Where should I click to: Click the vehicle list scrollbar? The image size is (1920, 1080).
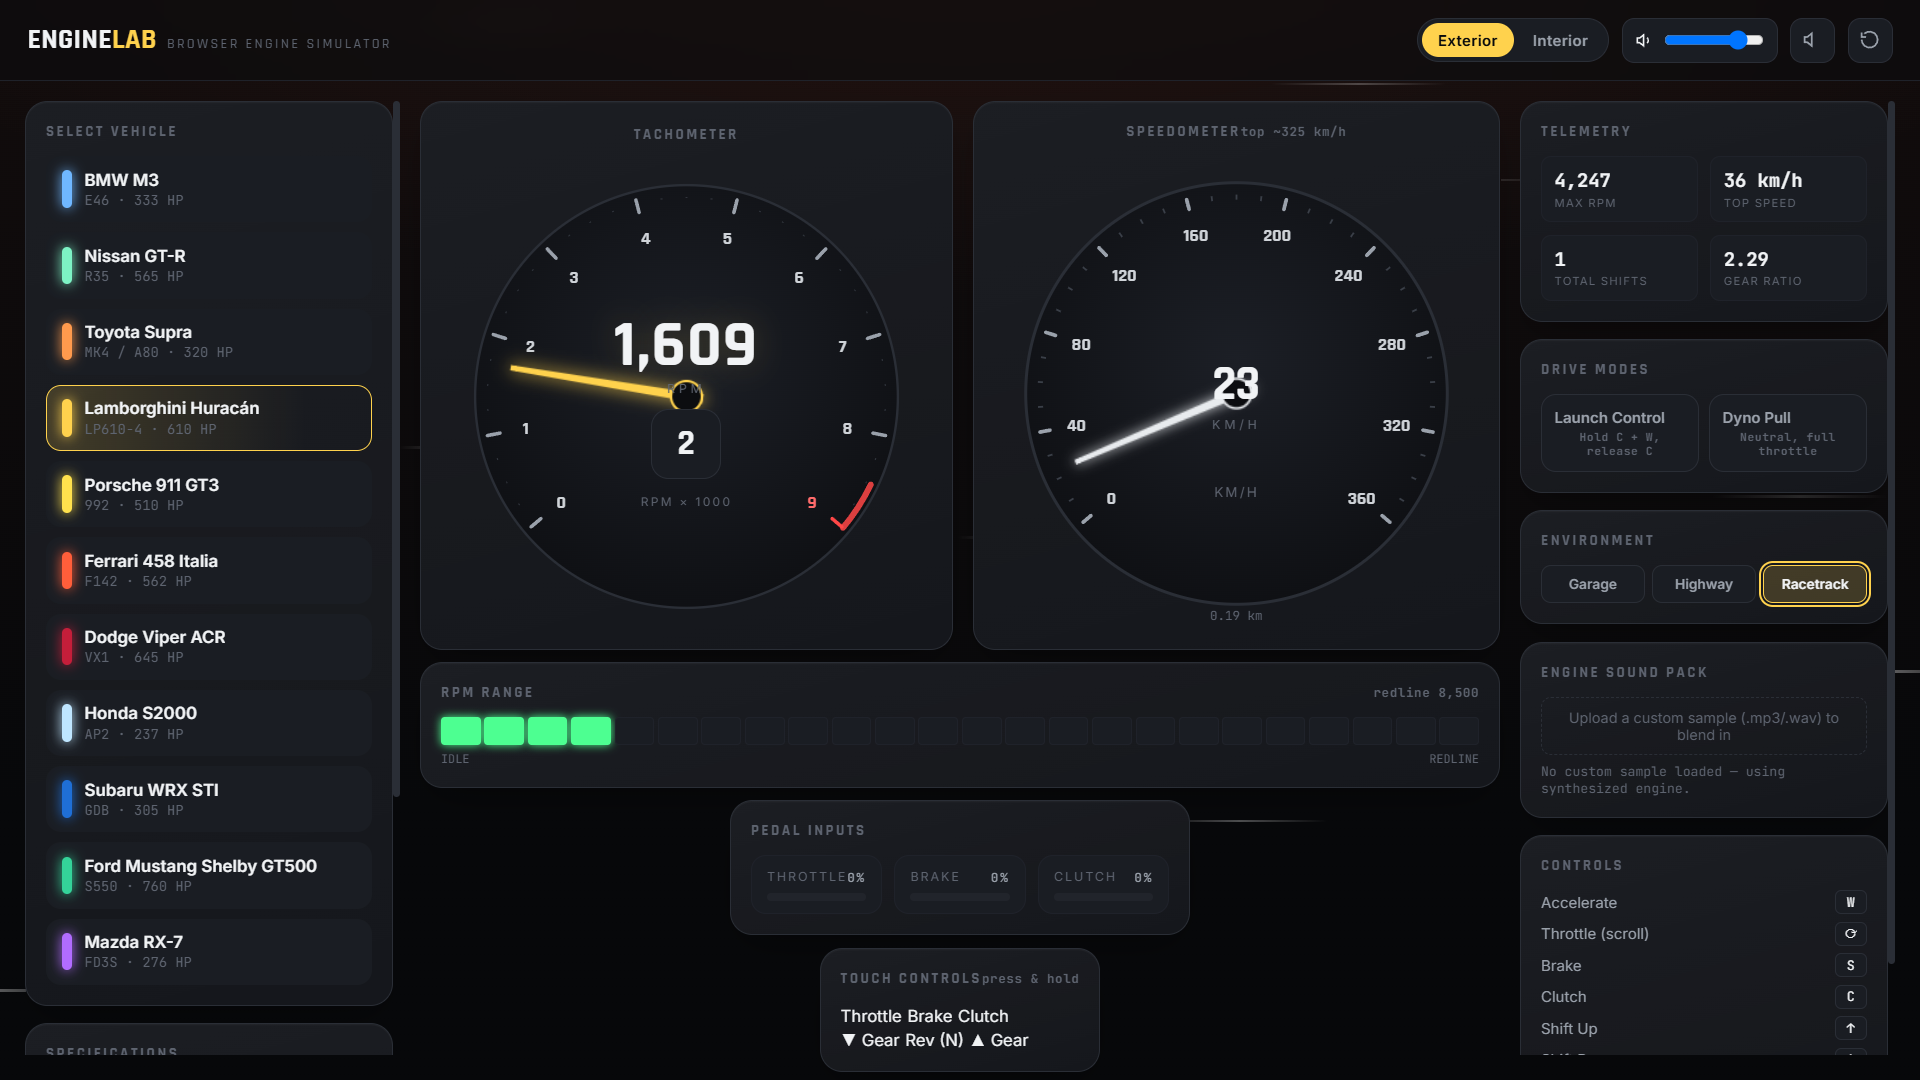[396, 450]
